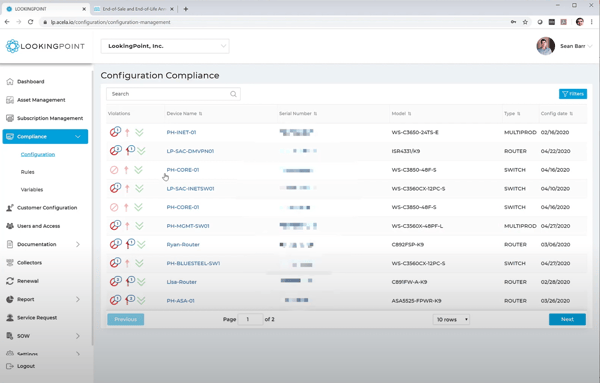This screenshot has width=600, height=383.
Task: Click red up arrow for PH-MGMT-SW01
Action: (x=127, y=226)
